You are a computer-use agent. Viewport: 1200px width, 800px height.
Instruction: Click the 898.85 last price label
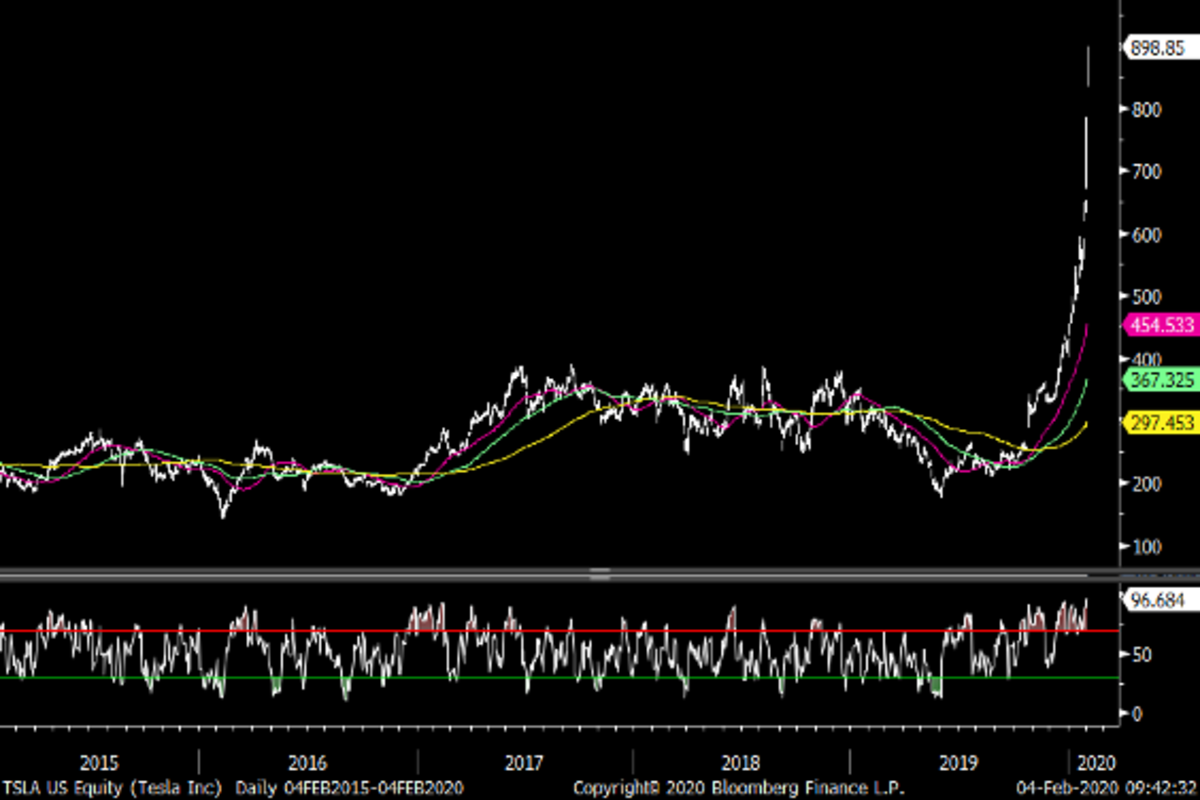point(1160,47)
